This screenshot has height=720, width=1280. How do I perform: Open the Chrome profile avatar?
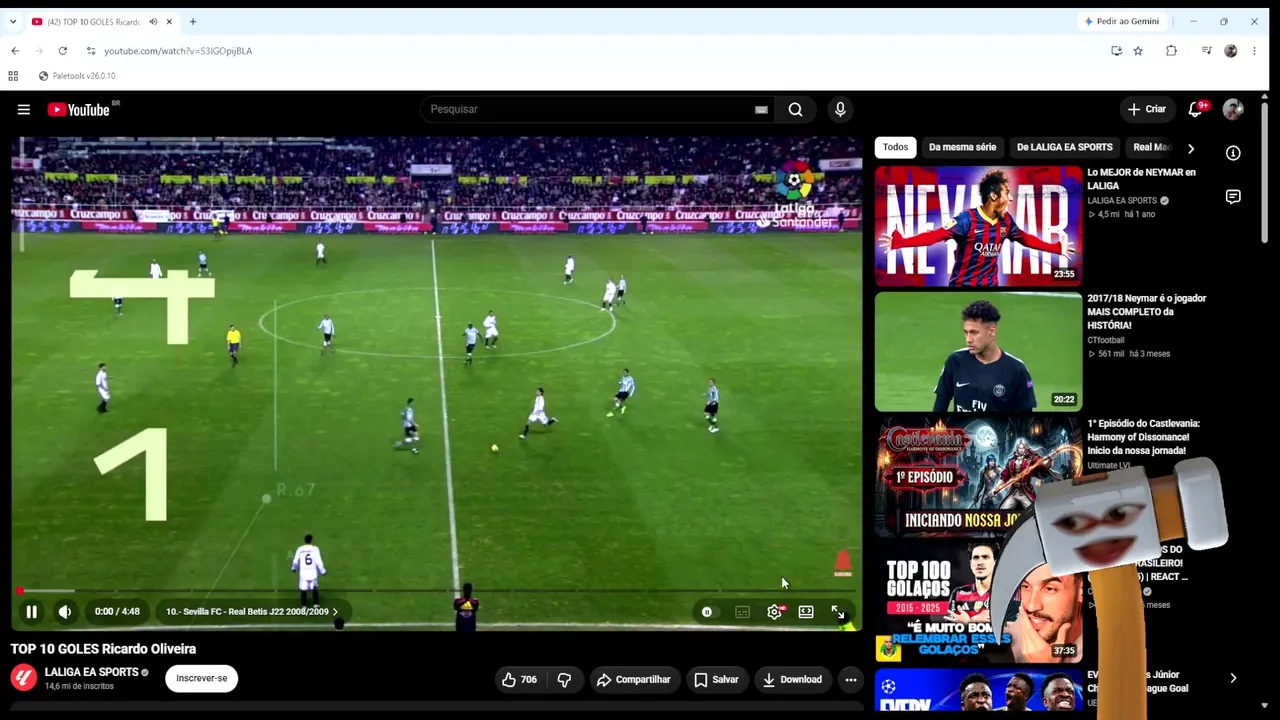[x=1231, y=51]
